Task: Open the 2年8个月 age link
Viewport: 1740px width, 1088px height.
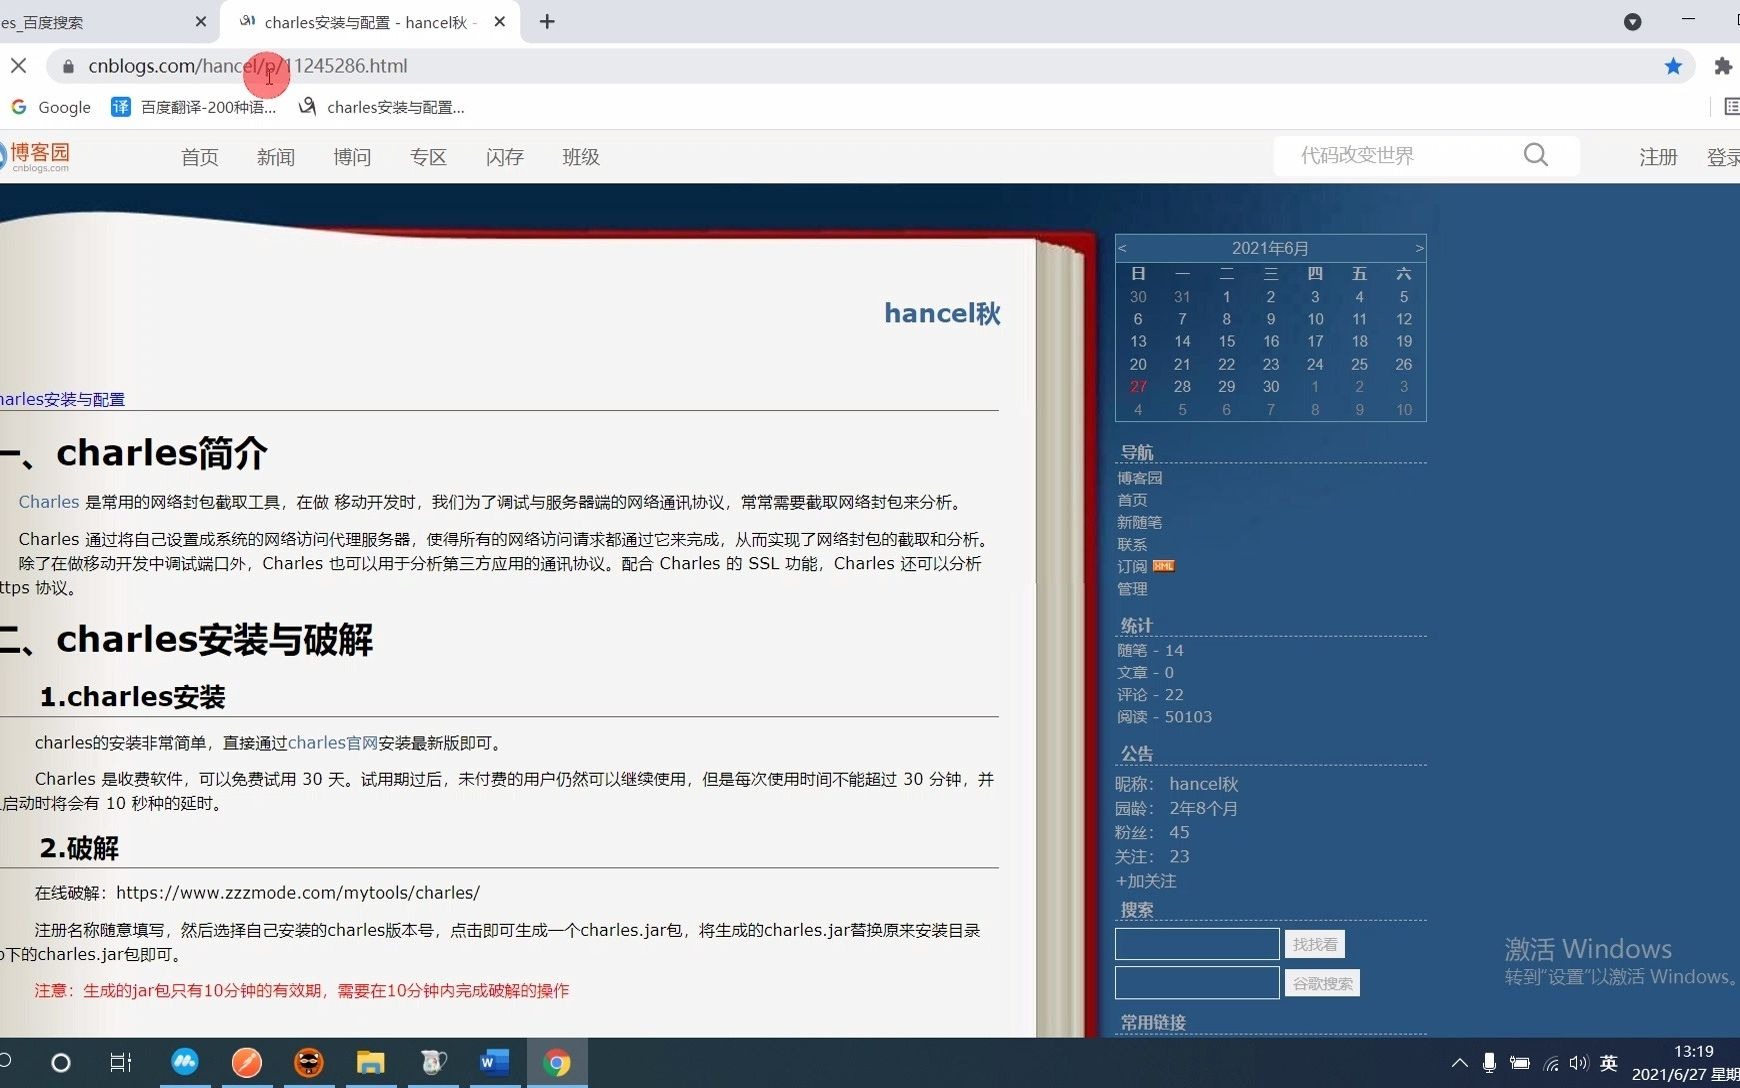Action: 1204,808
